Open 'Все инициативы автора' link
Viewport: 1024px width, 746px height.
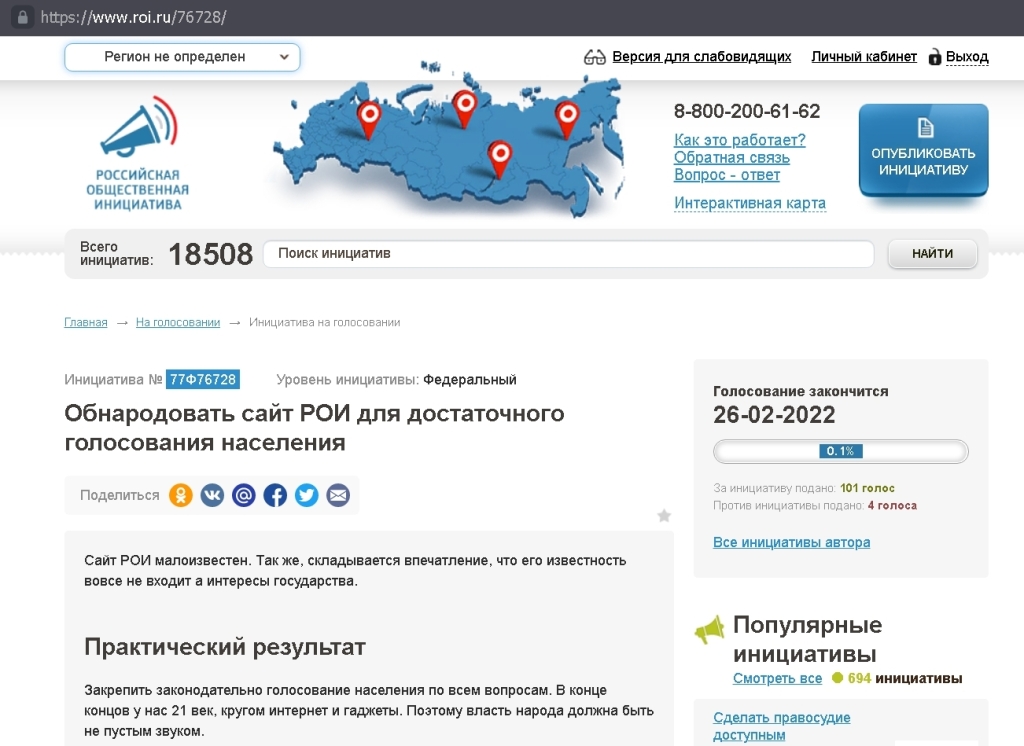click(791, 542)
